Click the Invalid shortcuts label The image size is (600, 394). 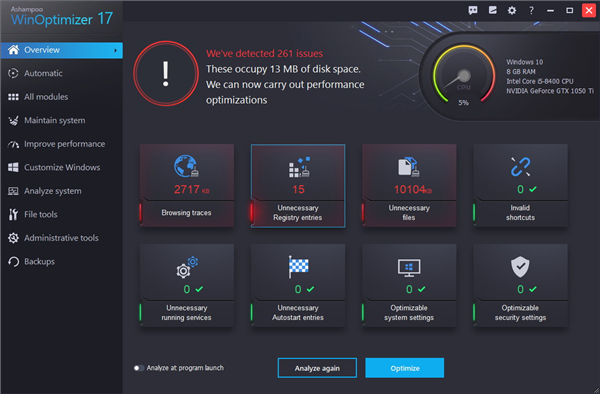pos(520,213)
